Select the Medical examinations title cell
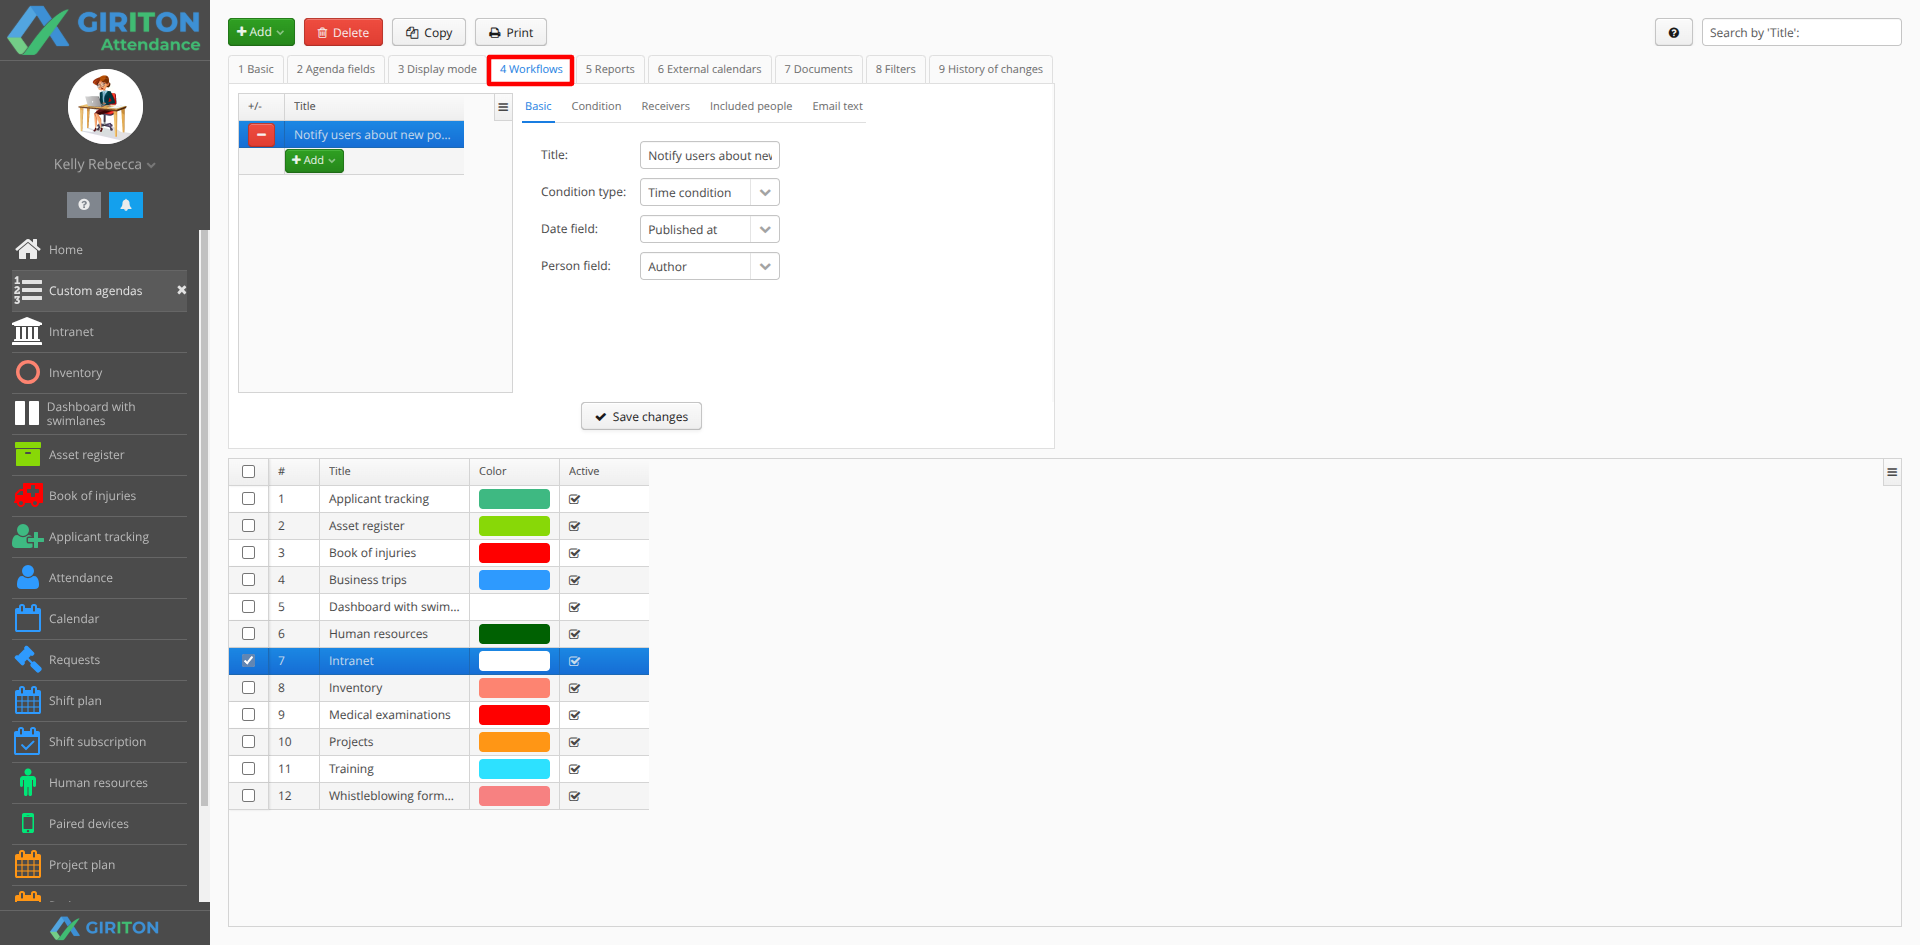The height and width of the screenshot is (945, 1920). click(394, 714)
